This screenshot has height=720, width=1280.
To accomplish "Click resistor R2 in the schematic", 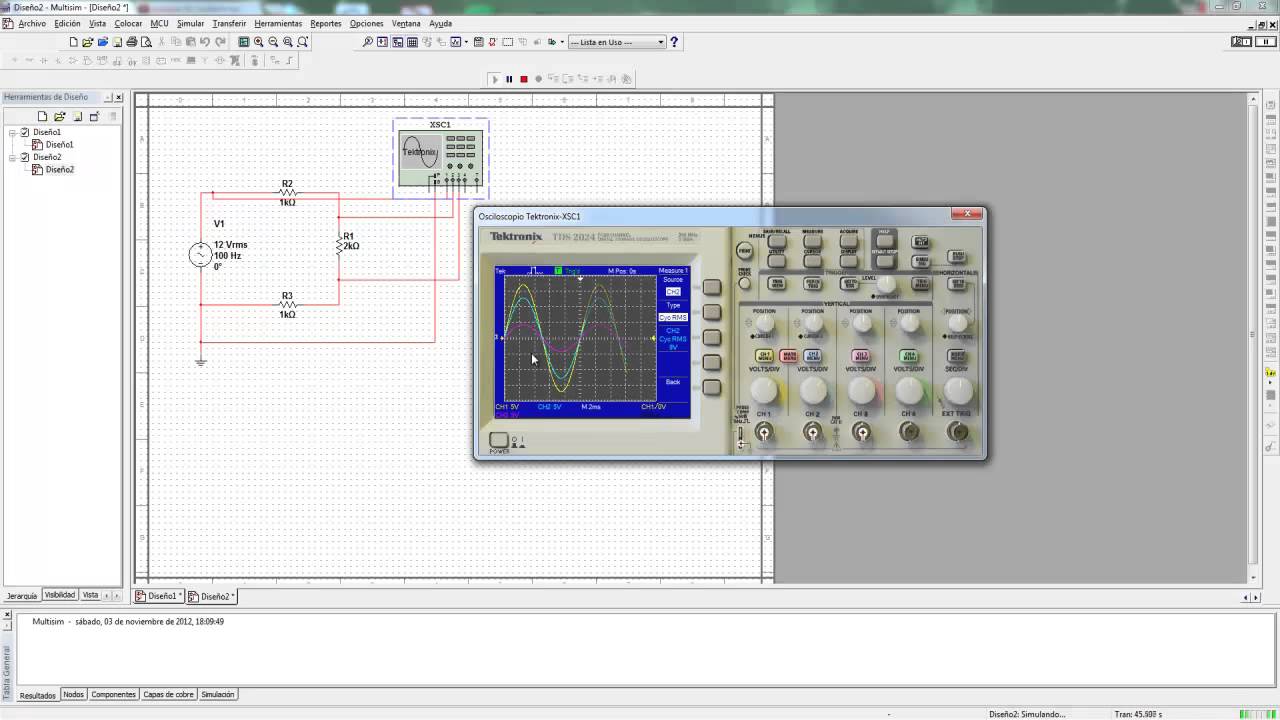I will click(x=287, y=193).
